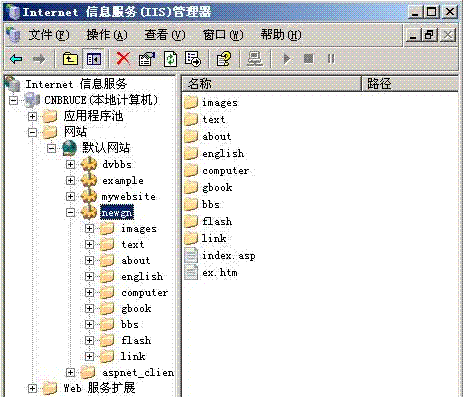This screenshot has width=463, height=397.
Task: Select mywebsite in the tree
Action: coord(128,197)
